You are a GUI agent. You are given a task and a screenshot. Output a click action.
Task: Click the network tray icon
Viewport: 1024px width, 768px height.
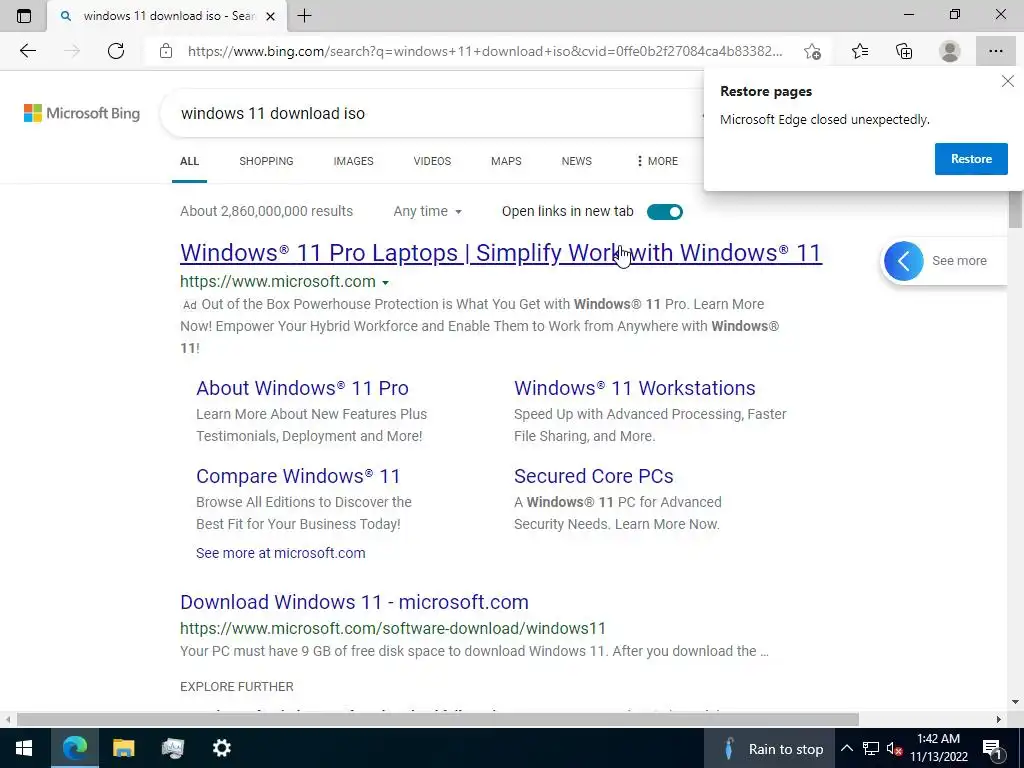pos(871,748)
